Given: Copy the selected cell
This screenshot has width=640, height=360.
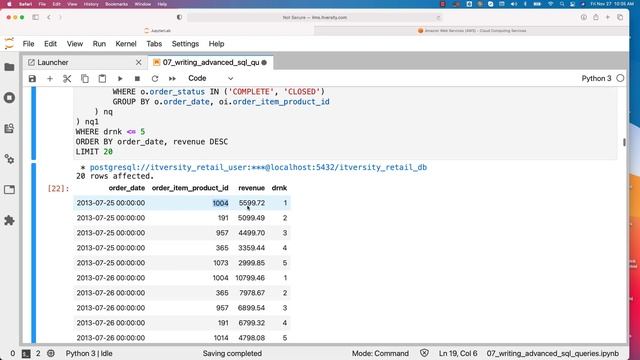Looking at the screenshot, I should [x=85, y=78].
